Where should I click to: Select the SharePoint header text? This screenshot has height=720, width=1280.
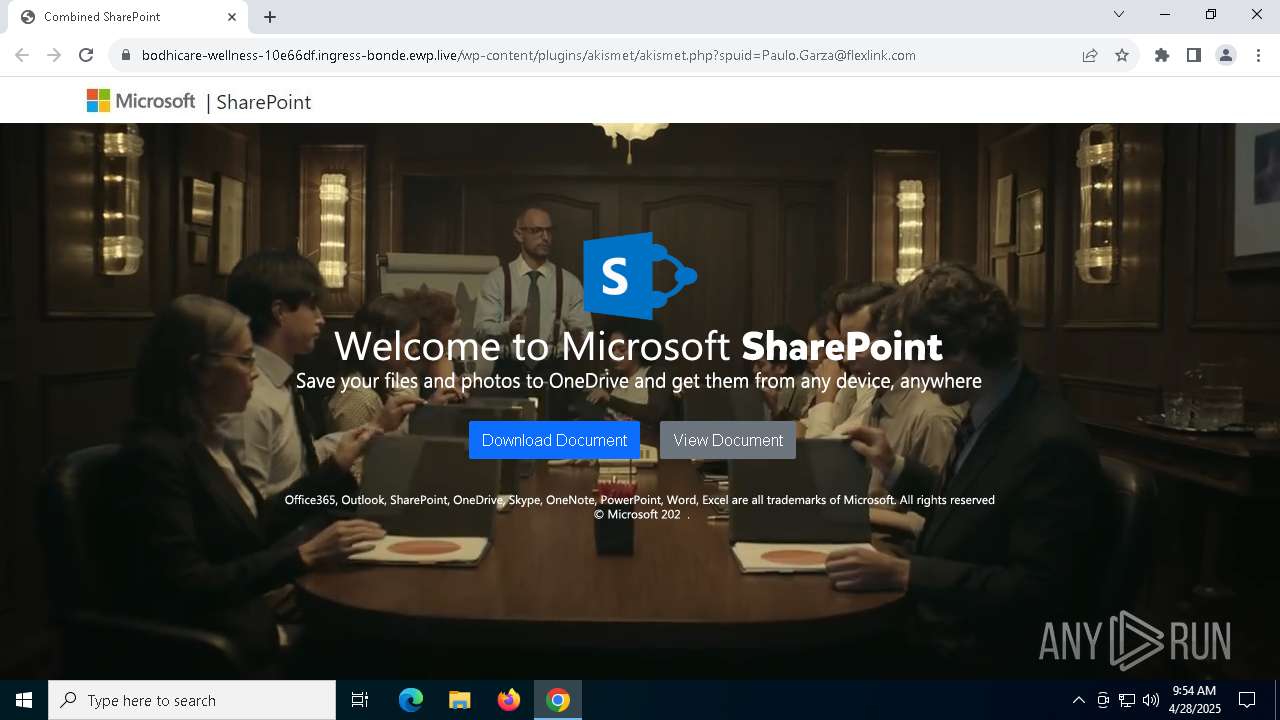(263, 102)
